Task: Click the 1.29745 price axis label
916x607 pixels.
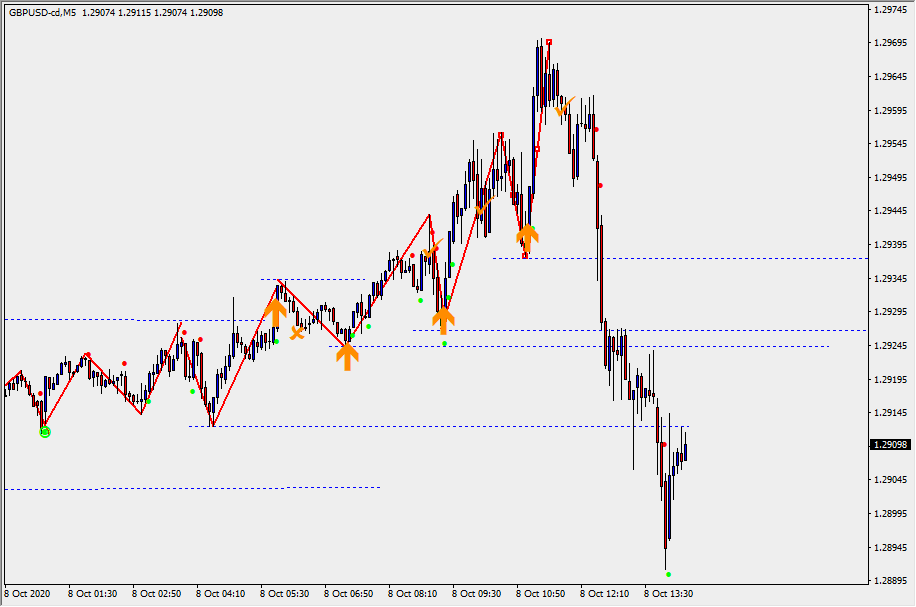Action: [x=889, y=10]
